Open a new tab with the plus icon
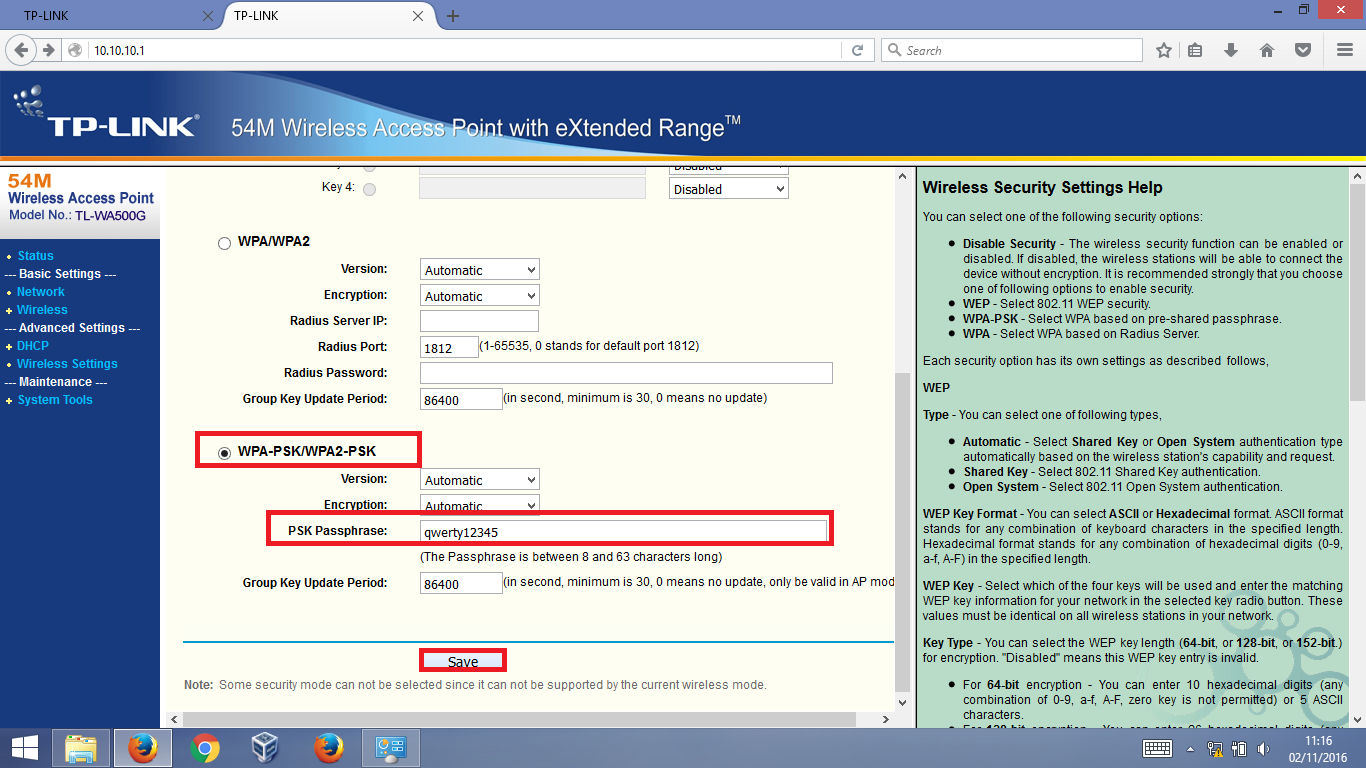1366x768 pixels. [453, 16]
